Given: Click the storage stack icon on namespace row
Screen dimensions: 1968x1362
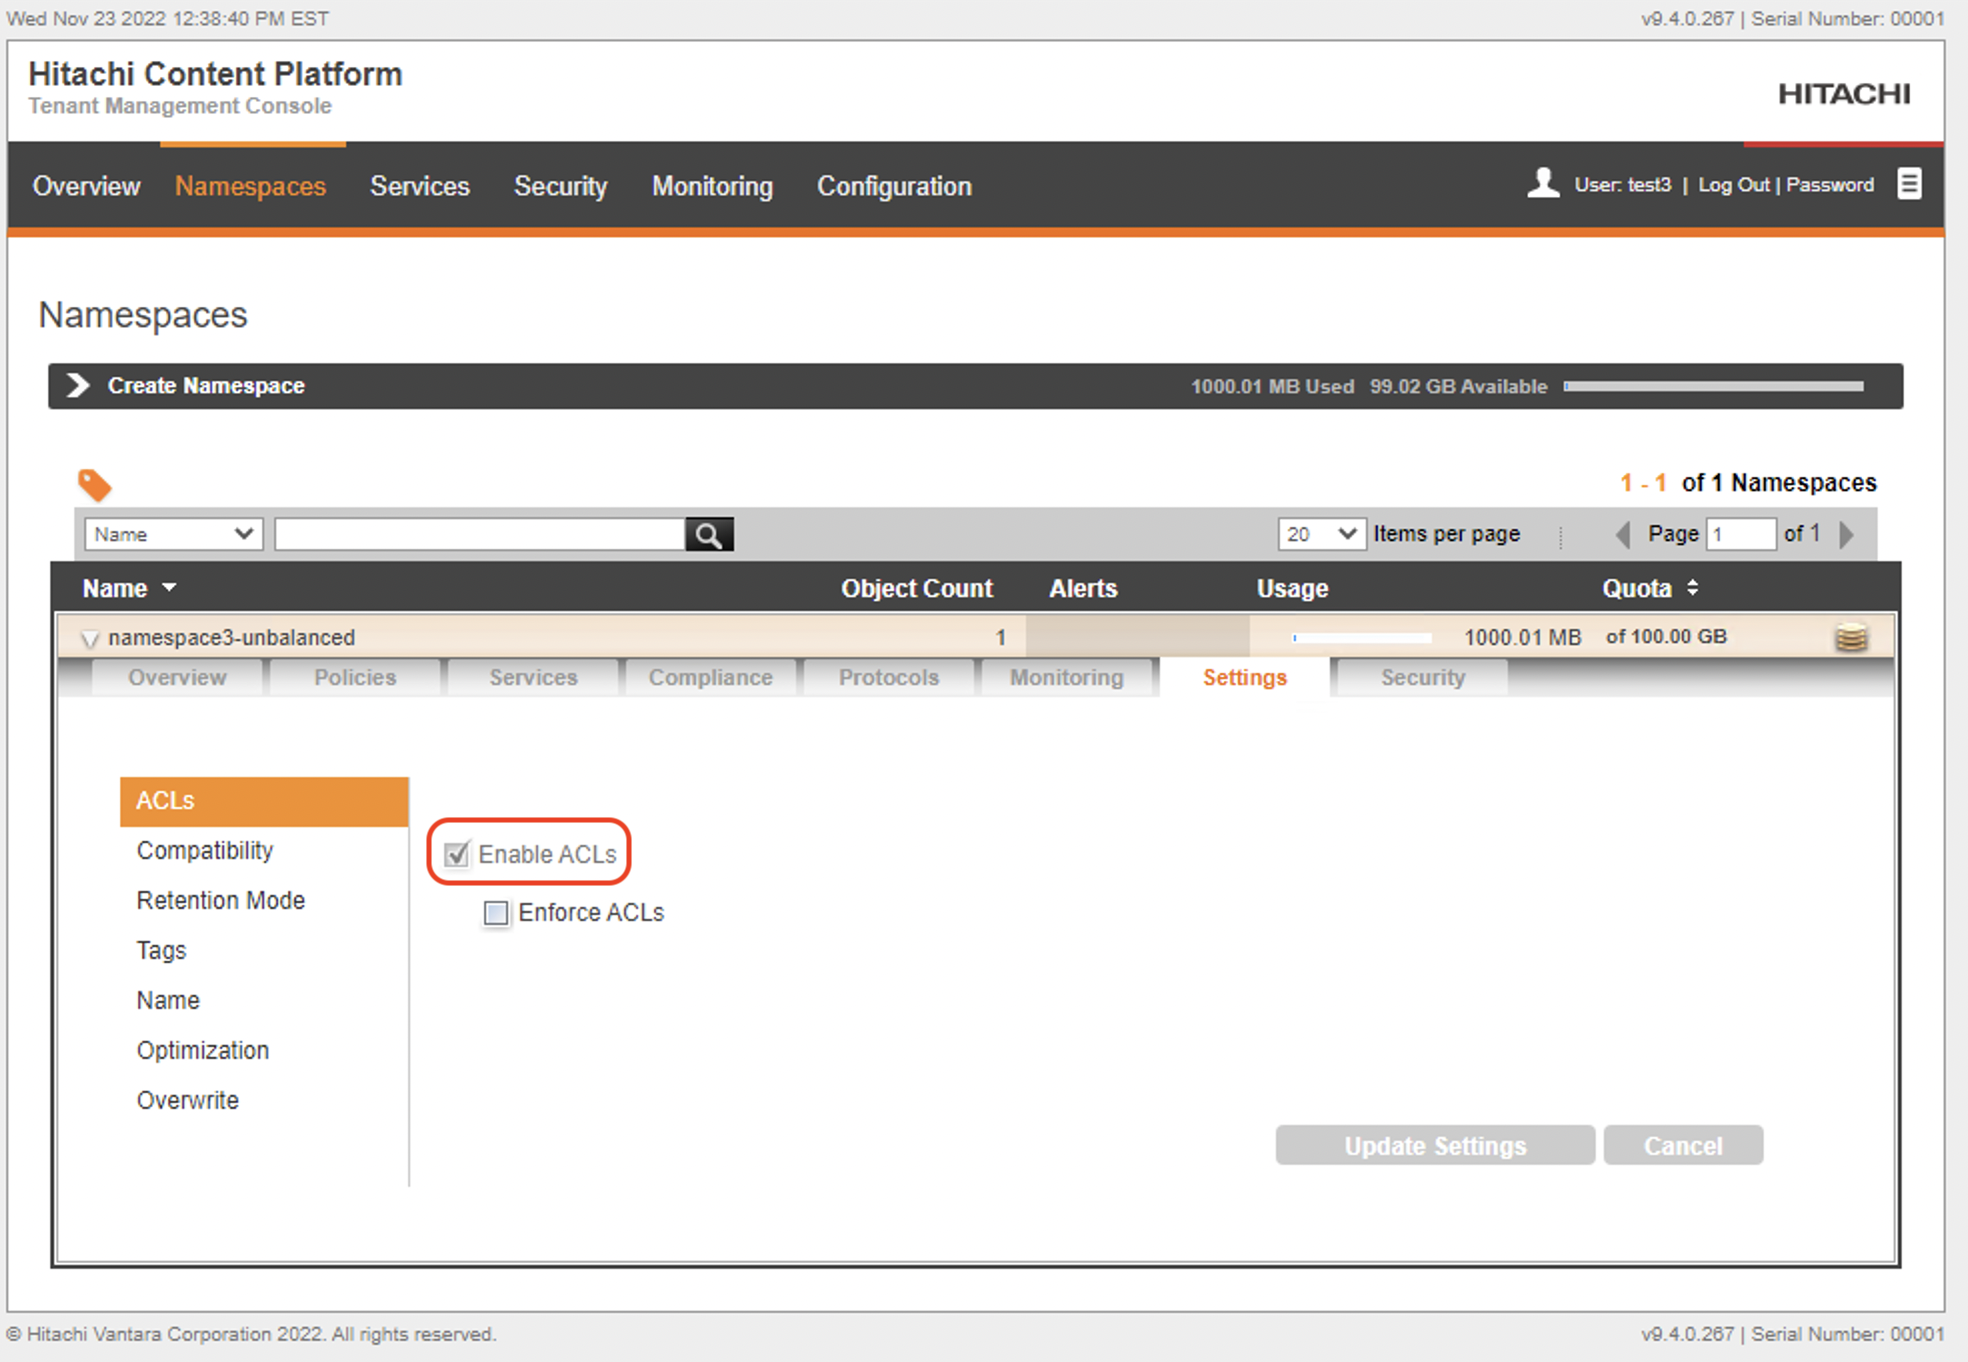Looking at the screenshot, I should pyautogui.click(x=1851, y=637).
